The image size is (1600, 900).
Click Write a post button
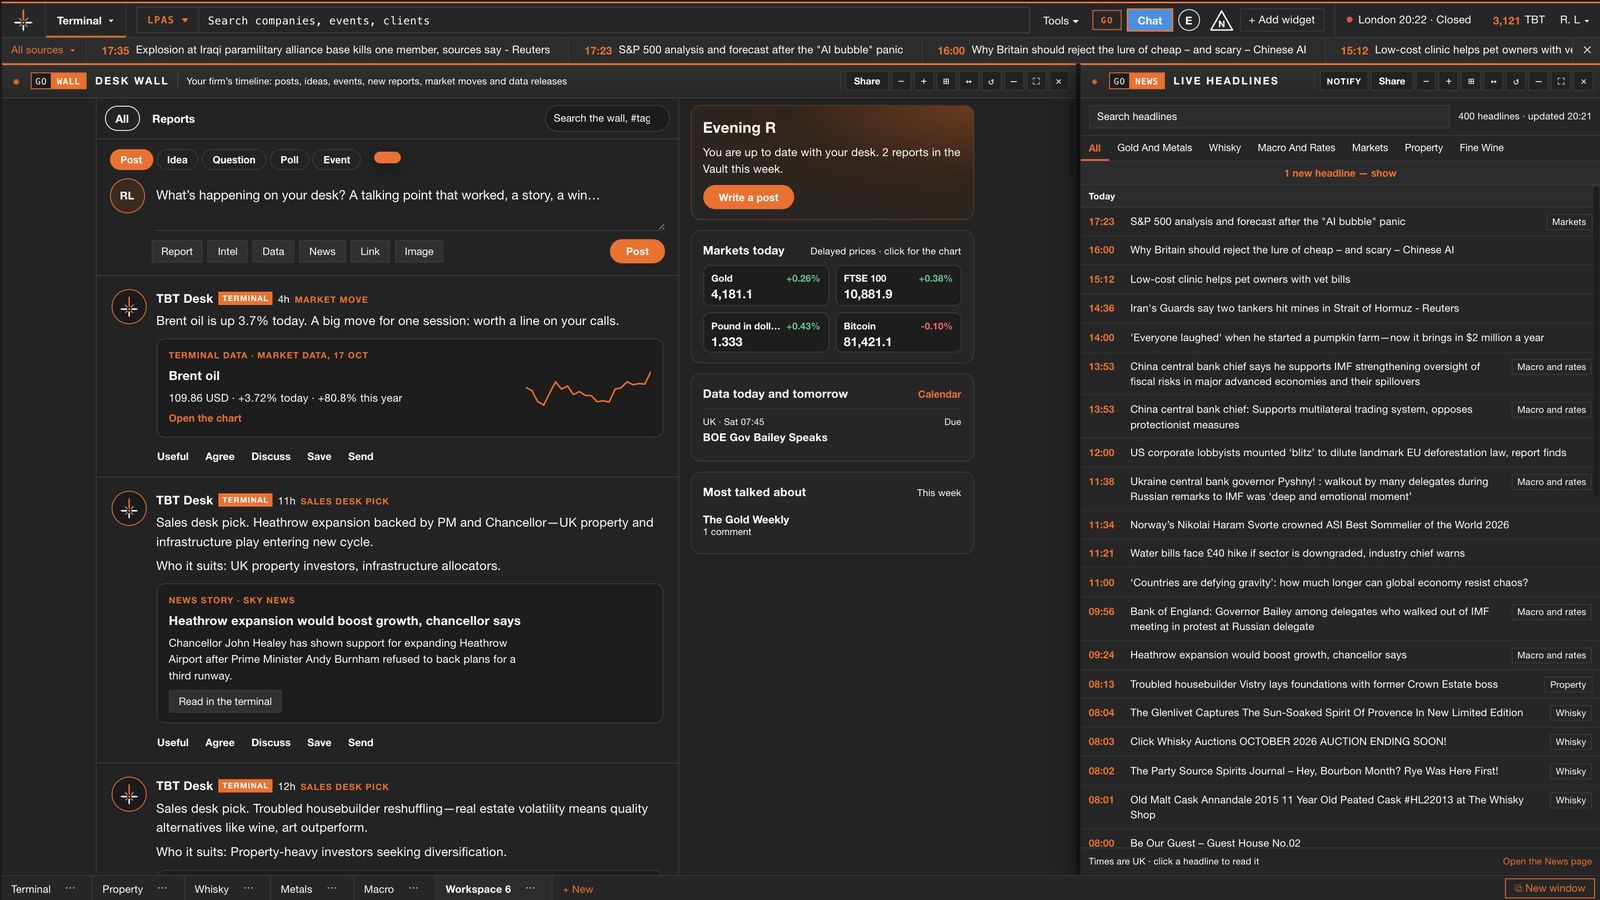coord(748,197)
